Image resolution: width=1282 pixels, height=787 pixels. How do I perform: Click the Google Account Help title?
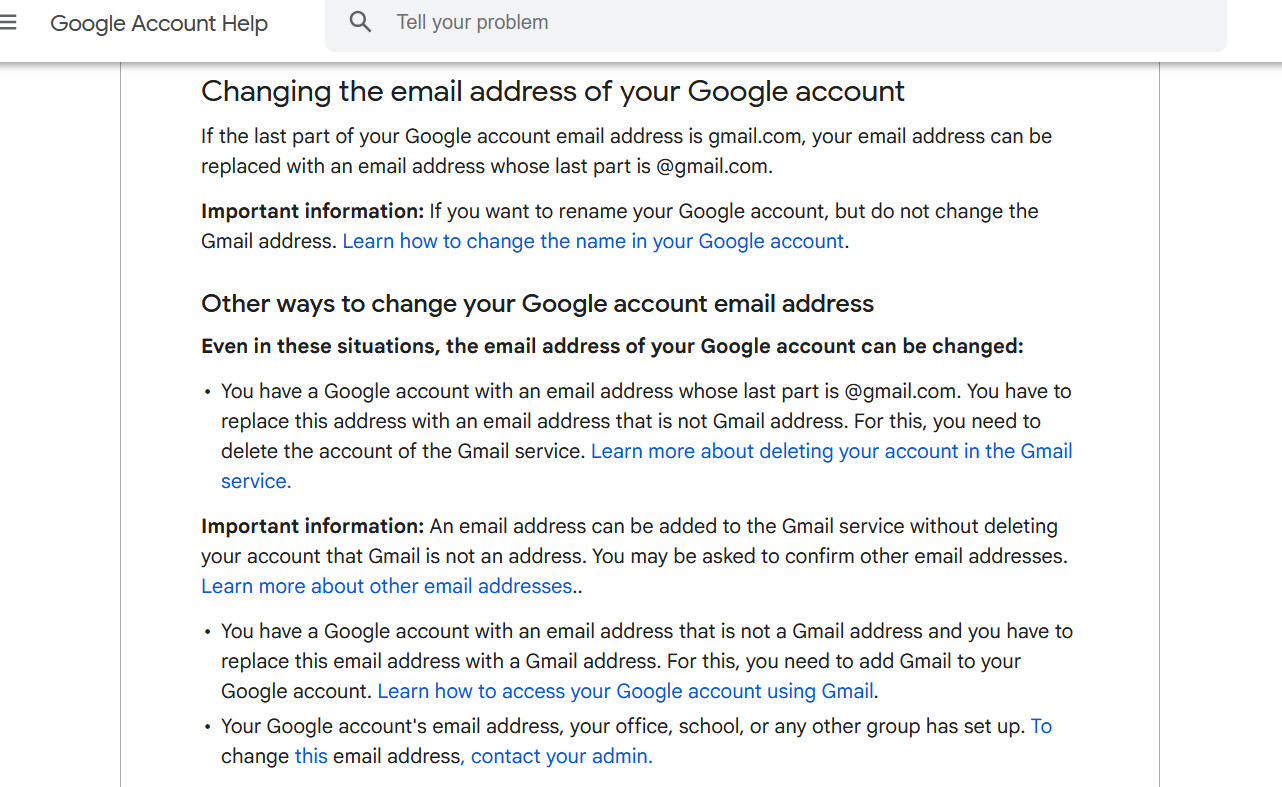159,23
